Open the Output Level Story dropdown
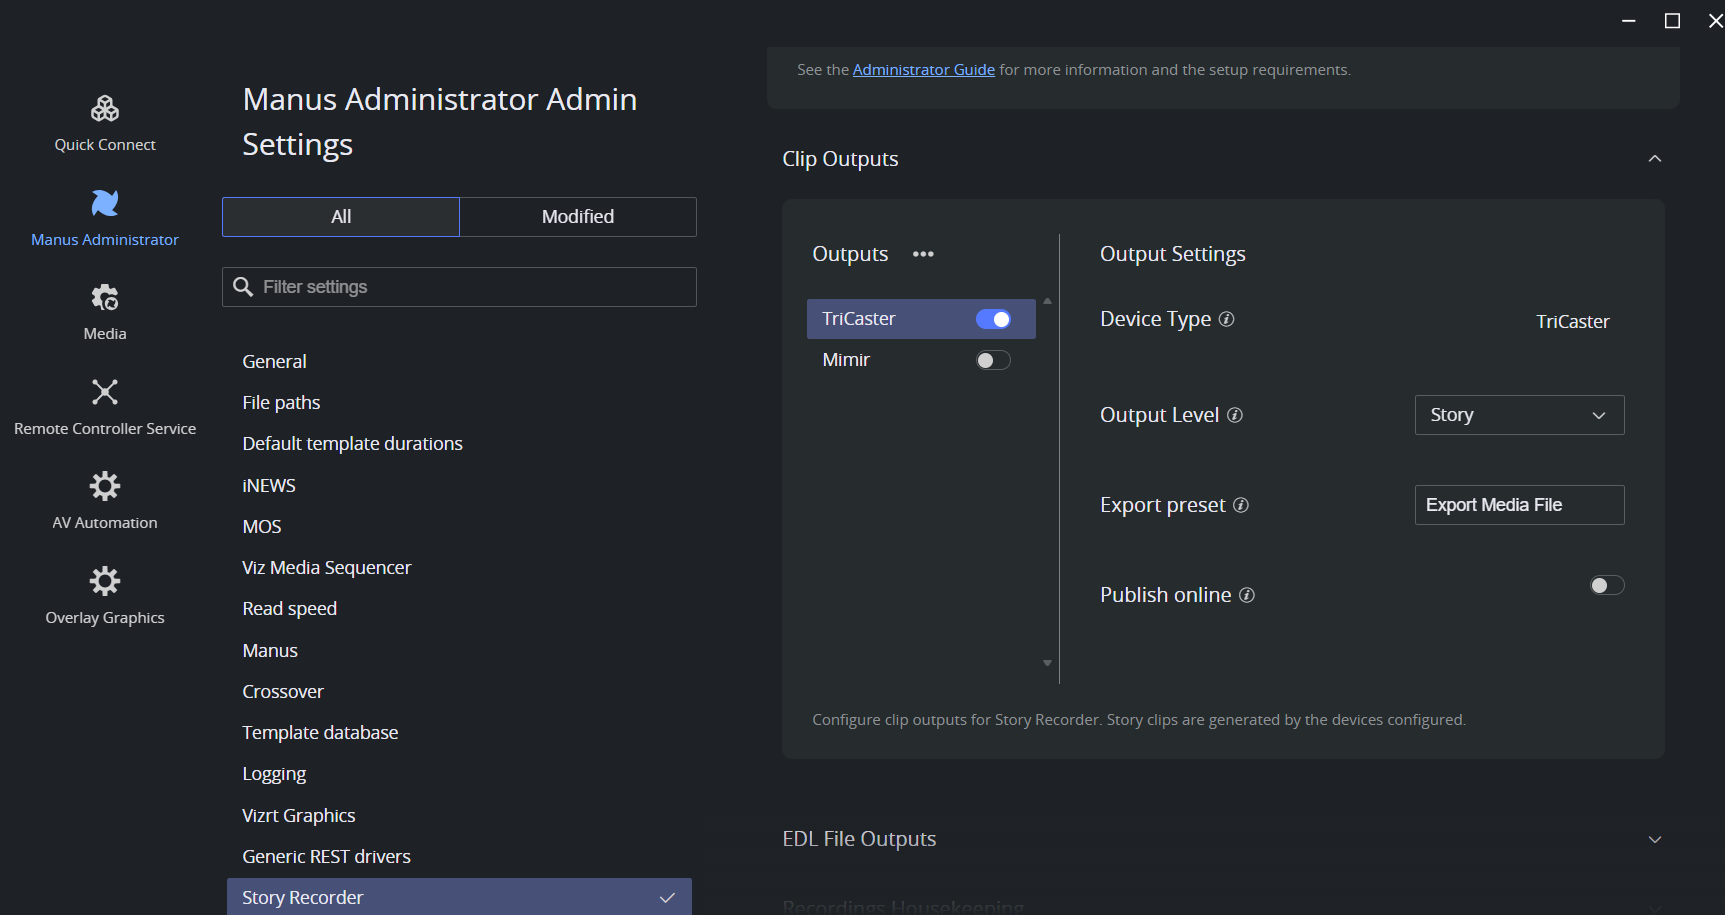 point(1519,415)
